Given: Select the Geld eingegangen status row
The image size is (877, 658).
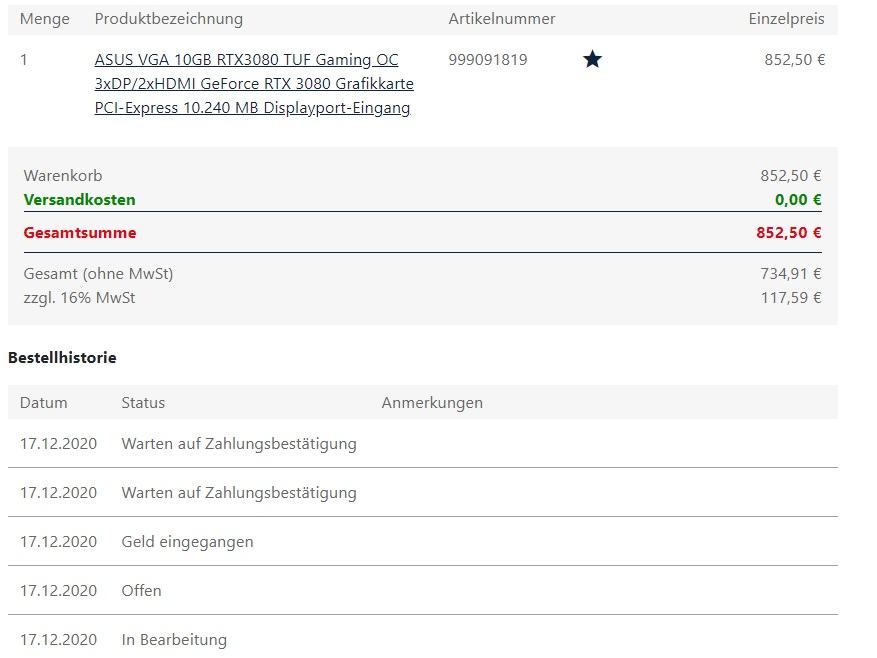Looking at the screenshot, I should pyautogui.click(x=187, y=542).
